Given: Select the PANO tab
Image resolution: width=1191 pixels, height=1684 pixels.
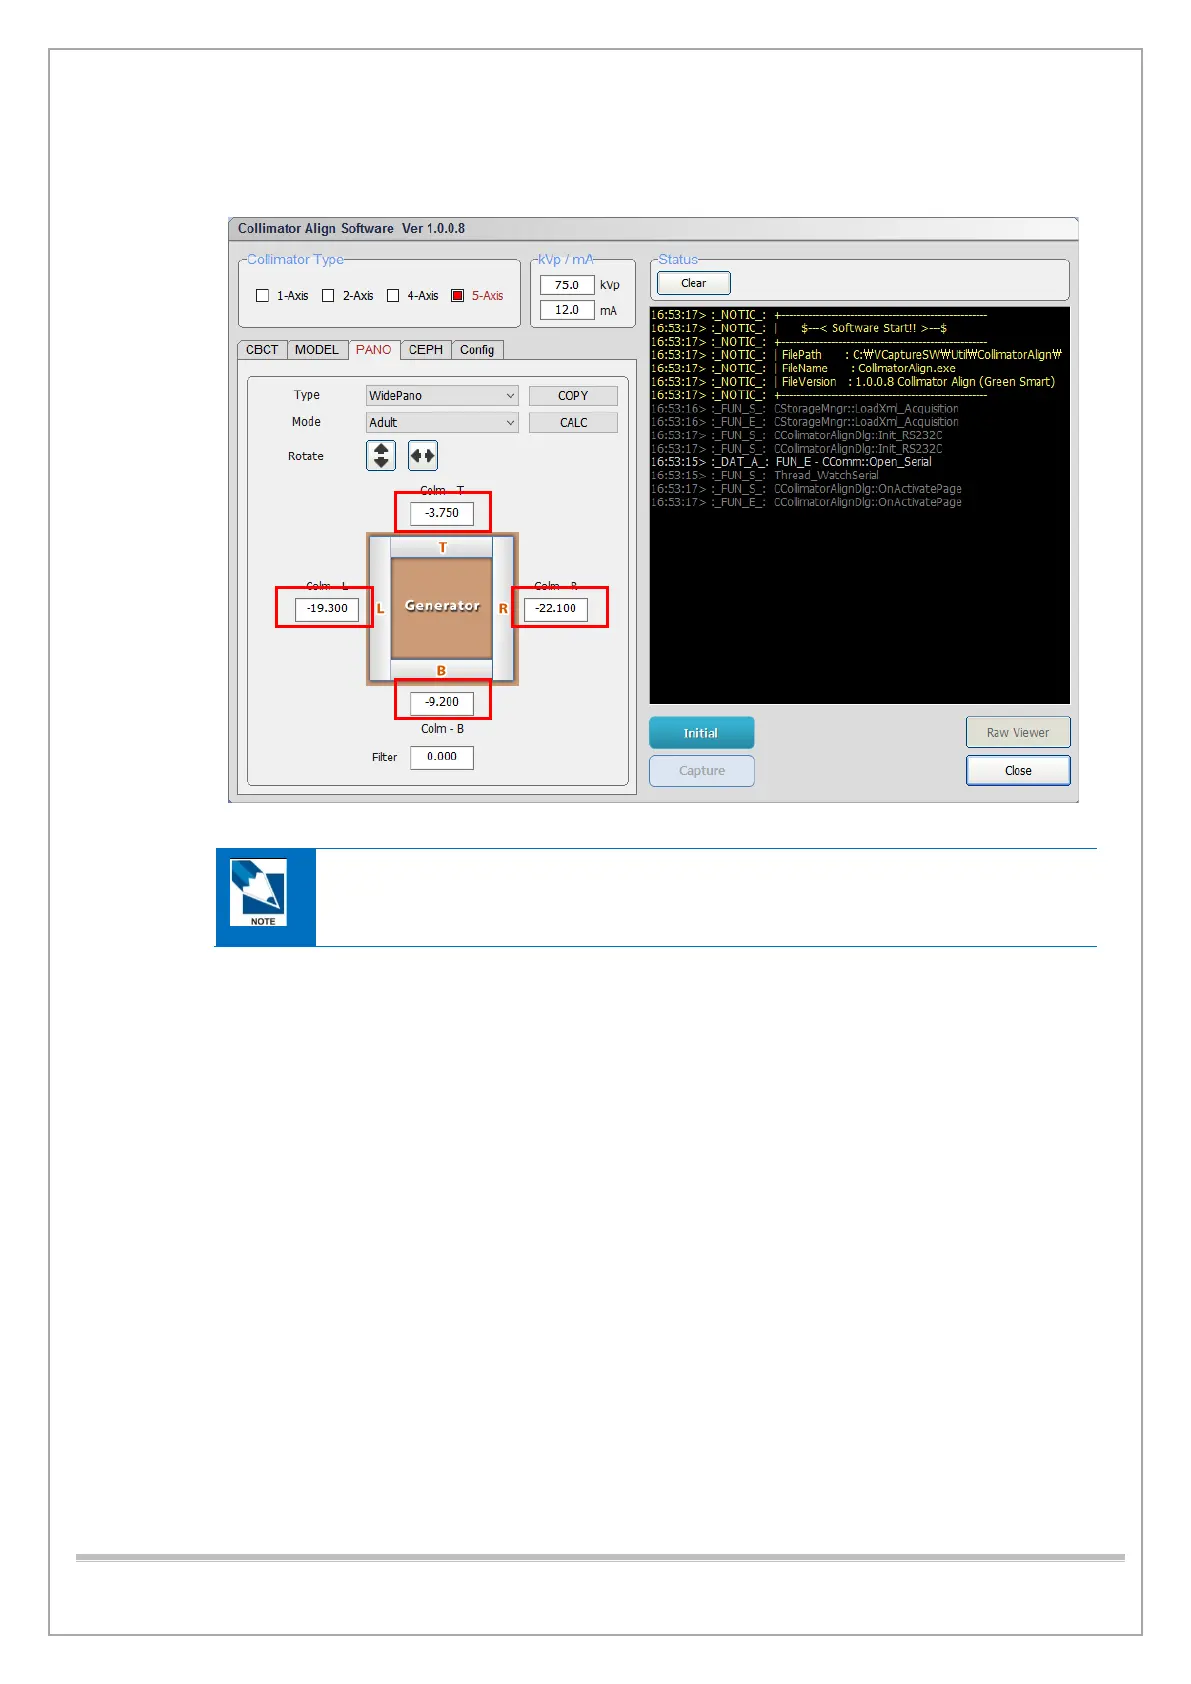Looking at the screenshot, I should [374, 350].
